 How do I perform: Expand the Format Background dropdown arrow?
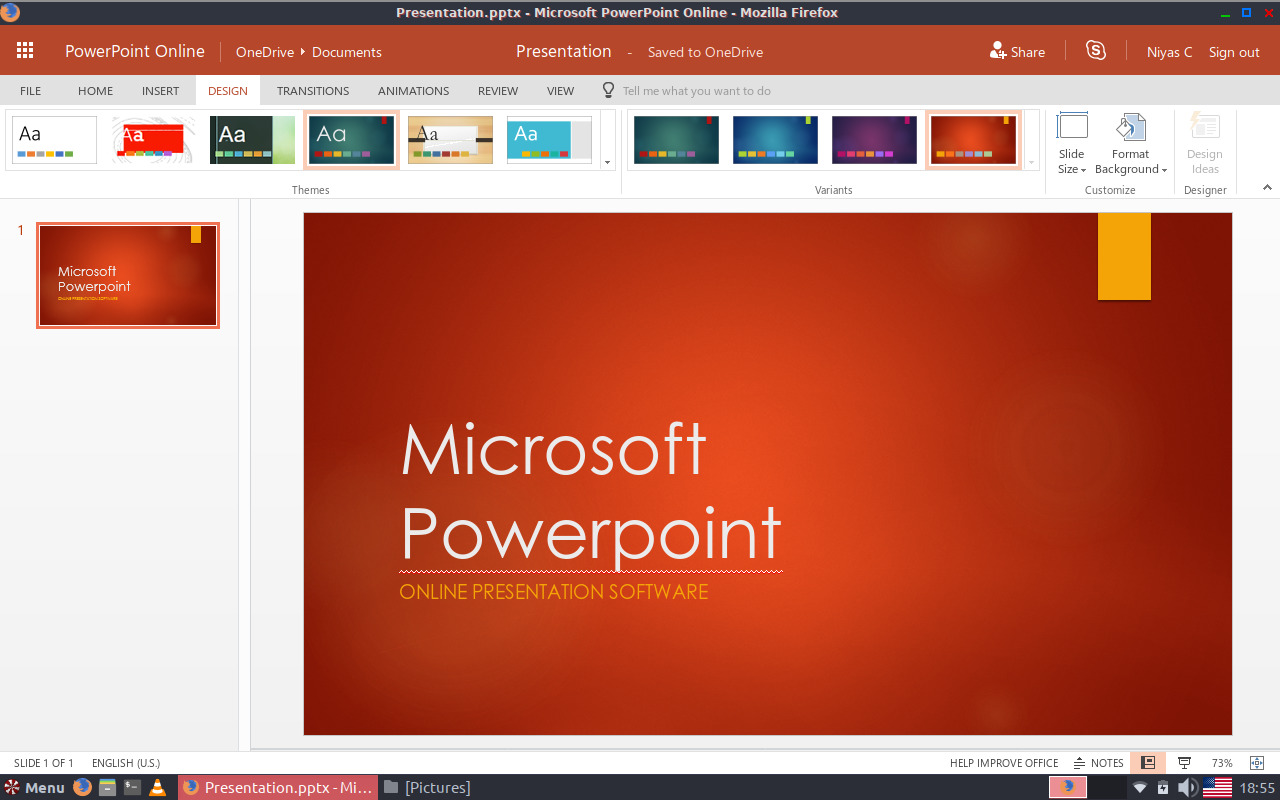(x=1163, y=169)
